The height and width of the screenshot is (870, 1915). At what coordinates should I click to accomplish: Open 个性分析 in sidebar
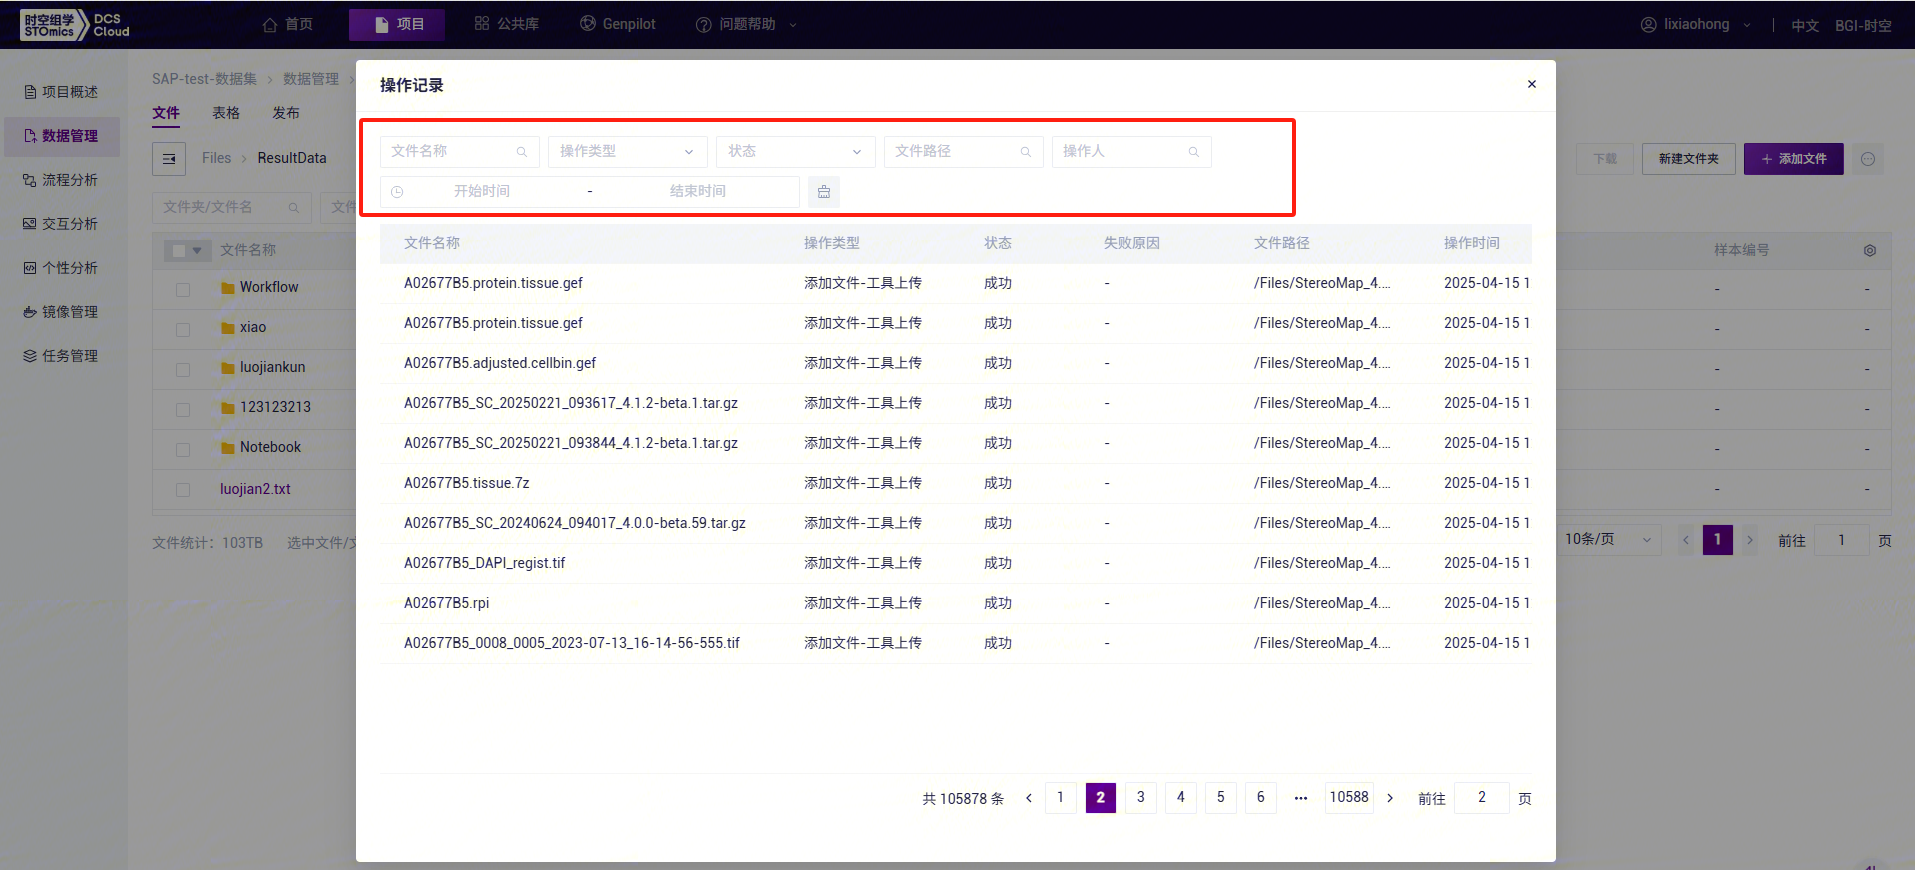62,268
